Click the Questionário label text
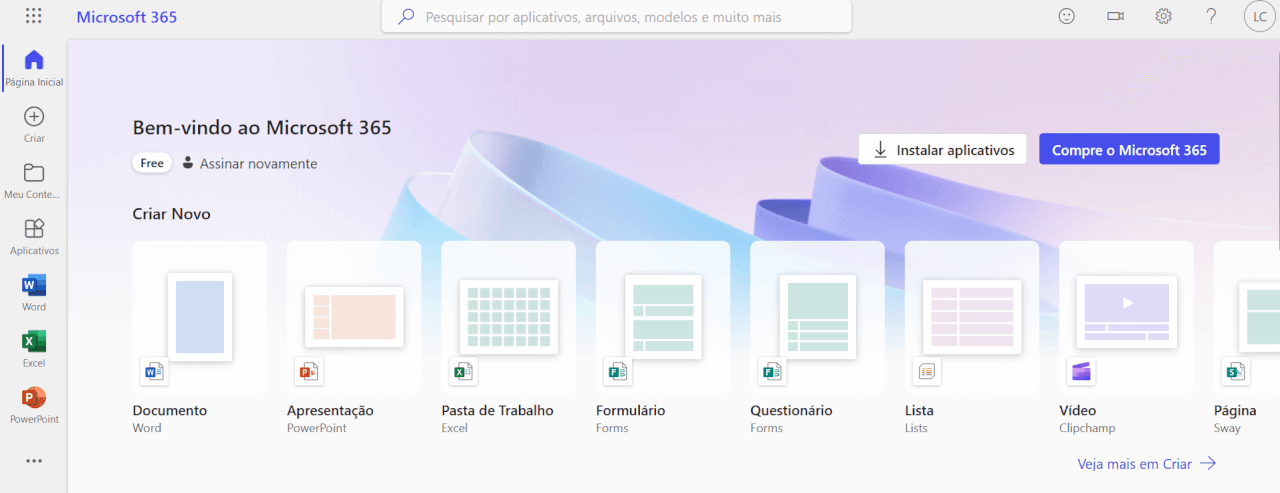Screen dimensions: 1280x493 tap(791, 410)
